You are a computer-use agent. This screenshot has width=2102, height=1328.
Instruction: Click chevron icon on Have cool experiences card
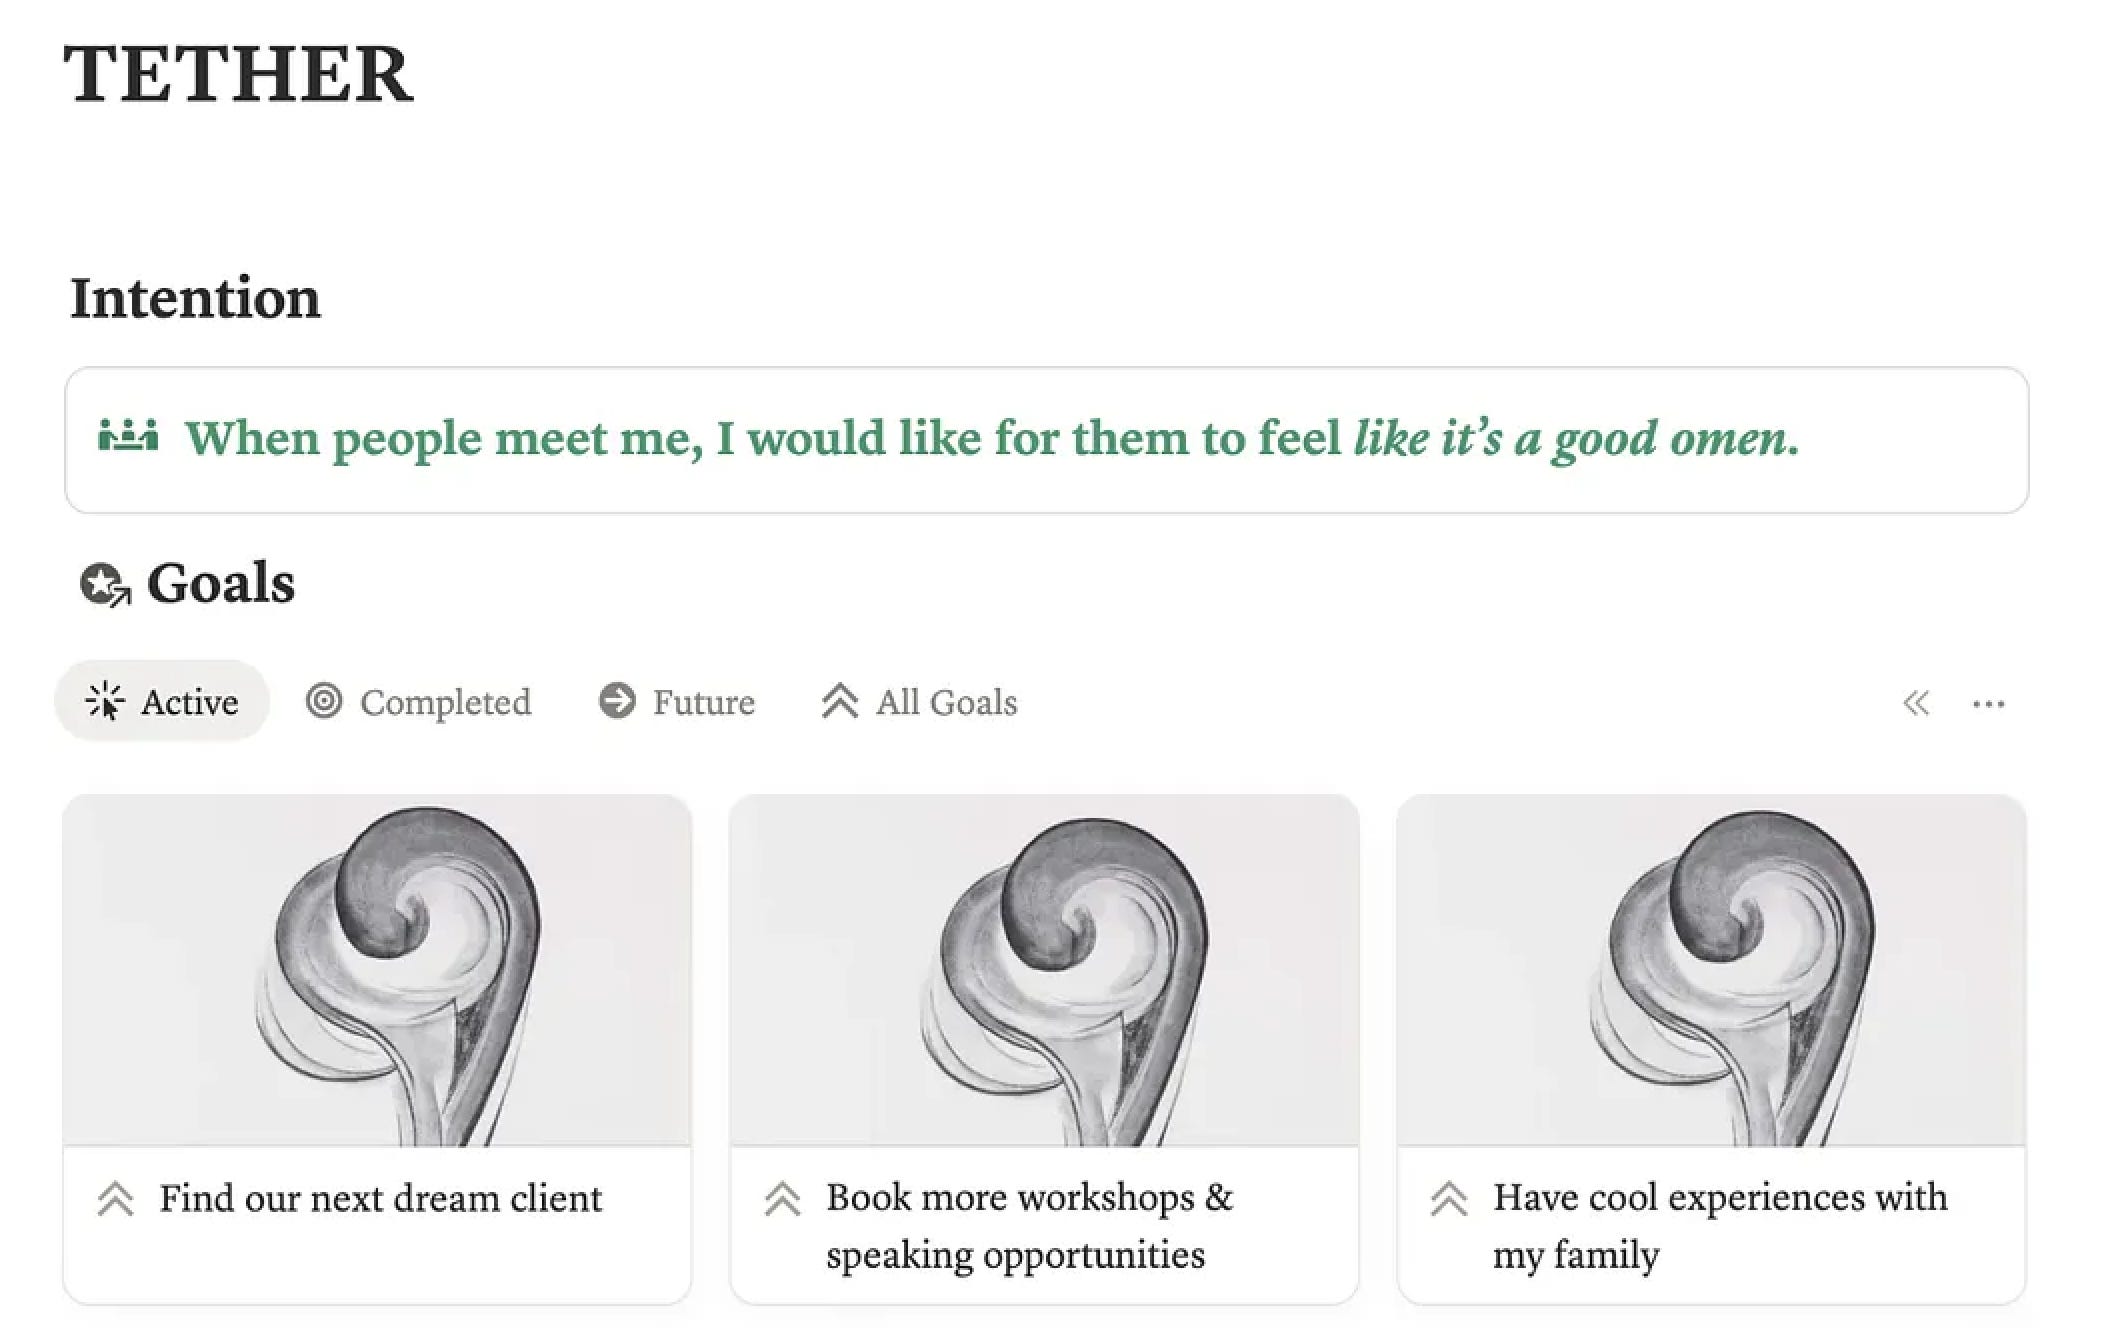coord(1449,1198)
